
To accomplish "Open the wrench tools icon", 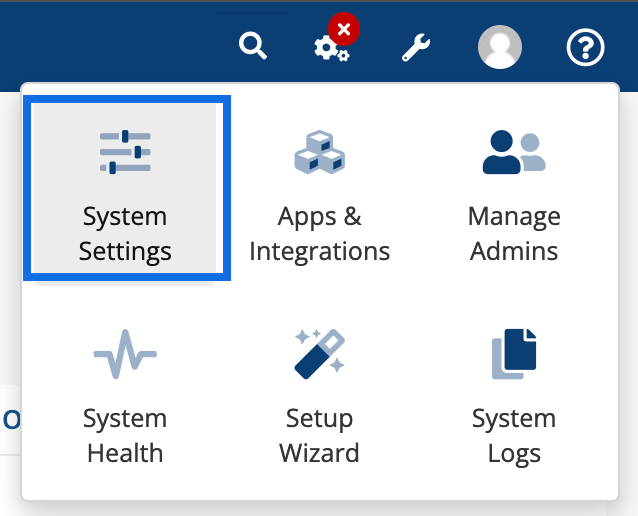I will (x=416, y=47).
